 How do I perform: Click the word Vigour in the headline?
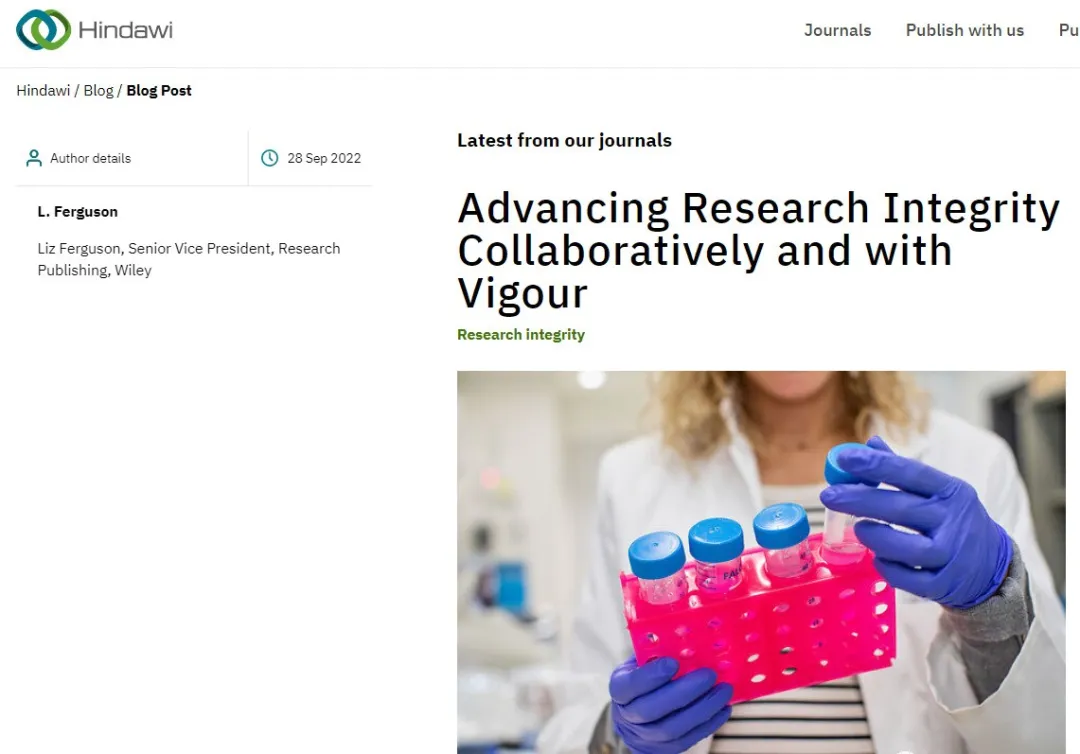[x=522, y=293]
